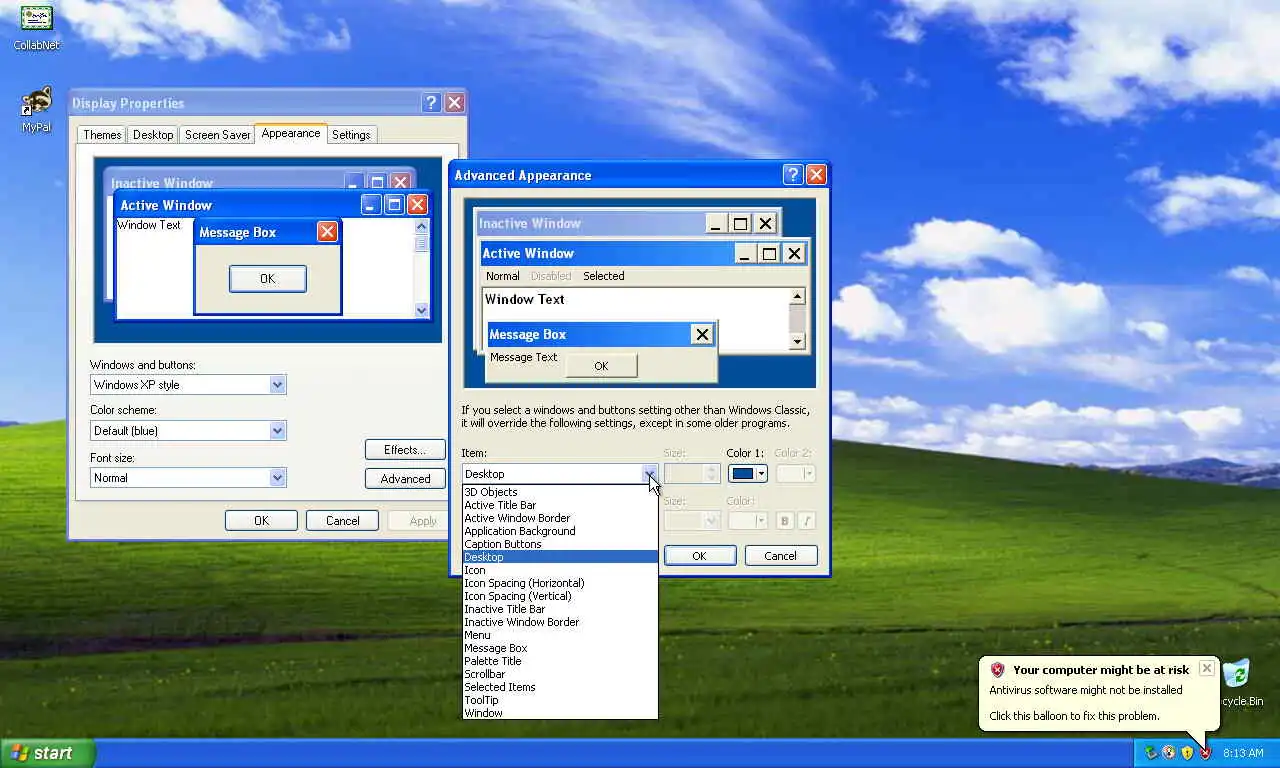Select the Appearance tab
The height and width of the screenshot is (768, 1280).
pyautogui.click(x=291, y=133)
